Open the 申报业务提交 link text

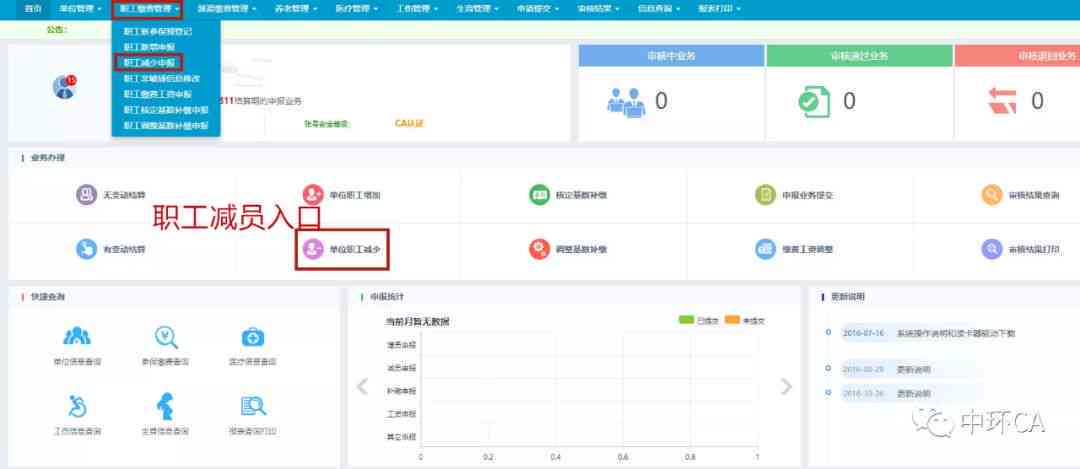pyautogui.click(x=807, y=196)
